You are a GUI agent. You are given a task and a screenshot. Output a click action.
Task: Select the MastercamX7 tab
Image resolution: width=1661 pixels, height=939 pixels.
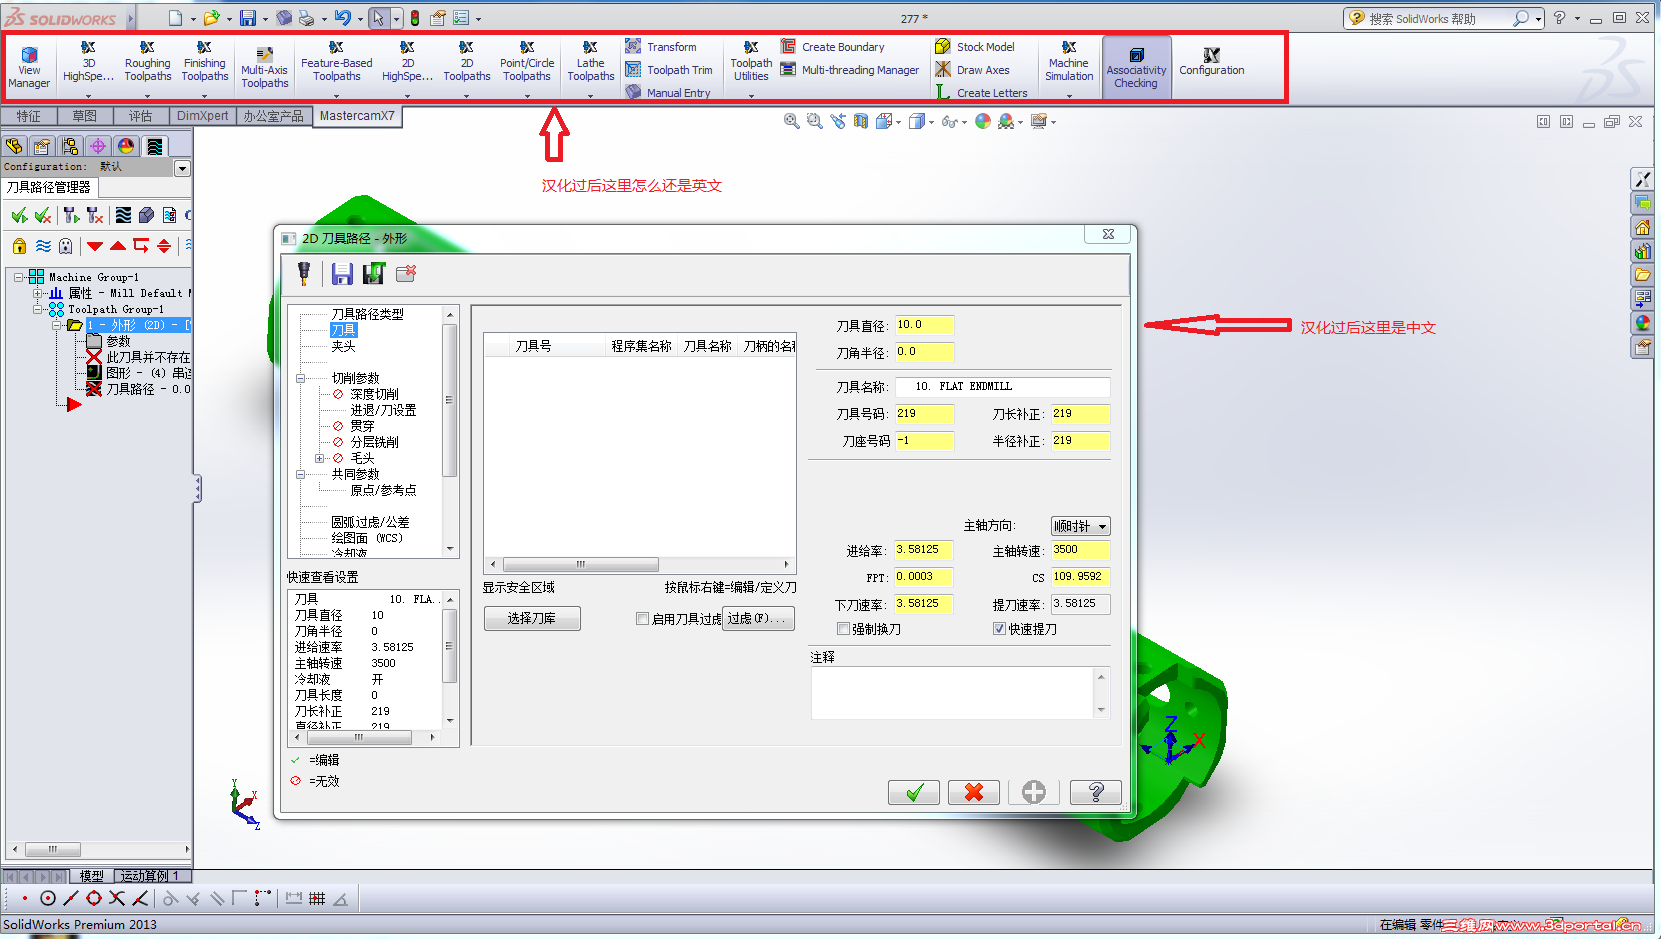click(357, 116)
